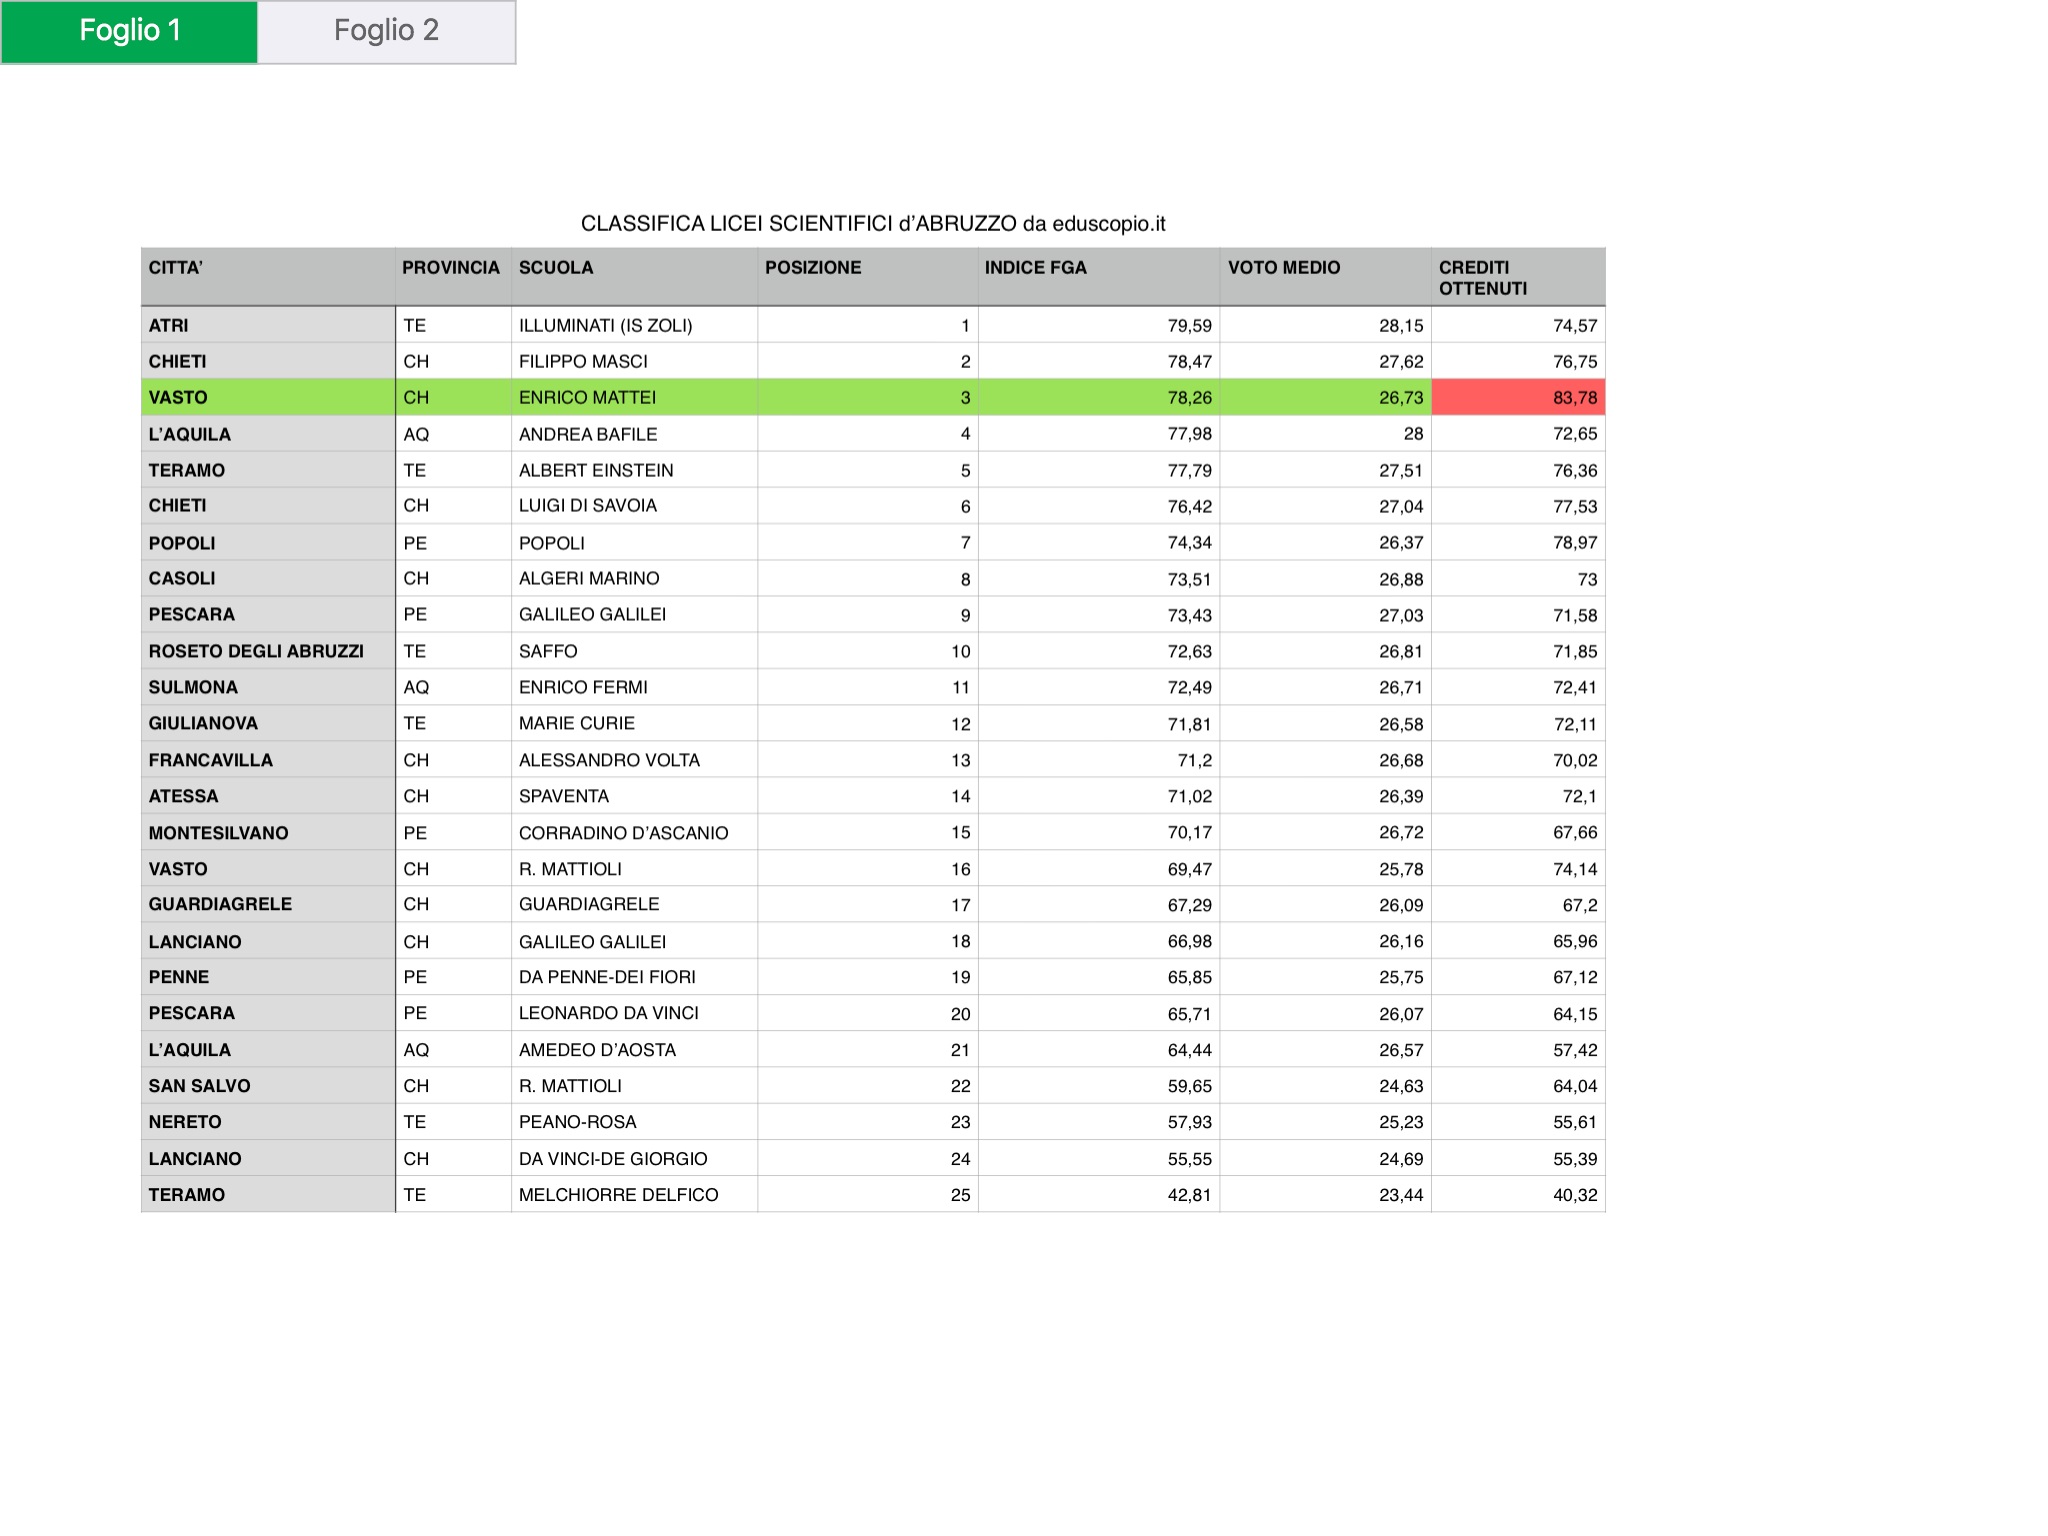2048x1536 pixels.
Task: Click the CITTA' column header
Action: click(268, 277)
